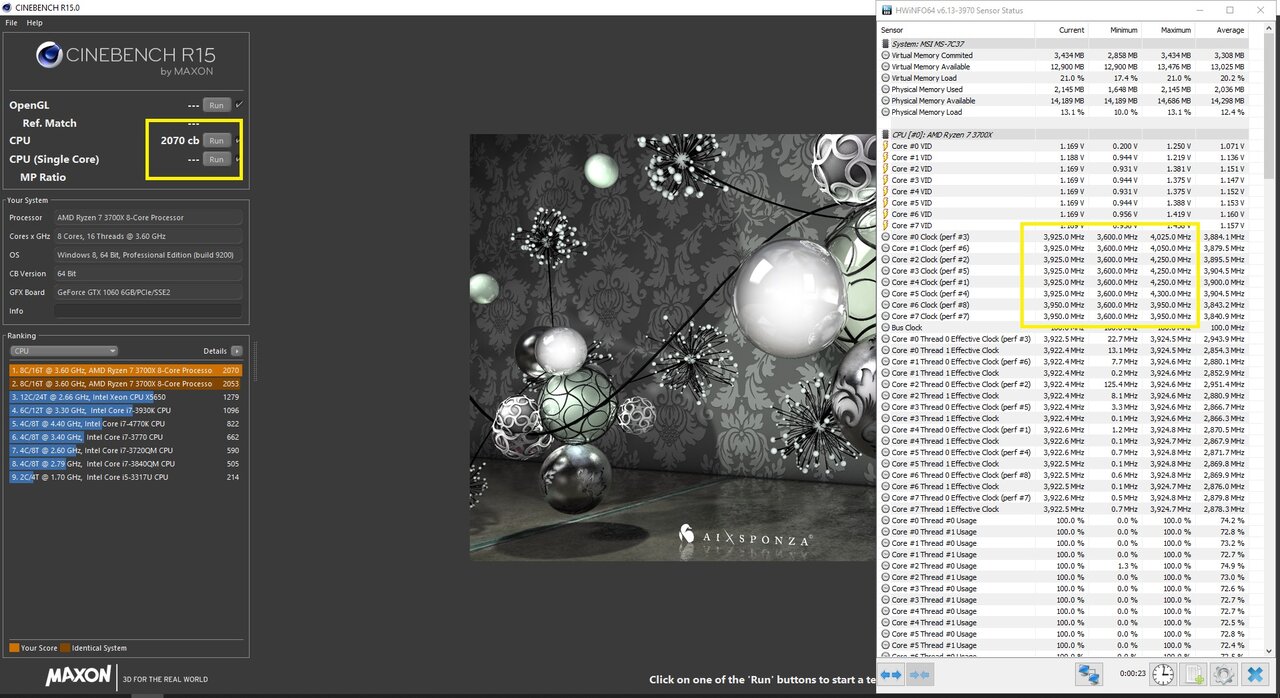
Task: Click the Minimum column header
Action: 1124,30
